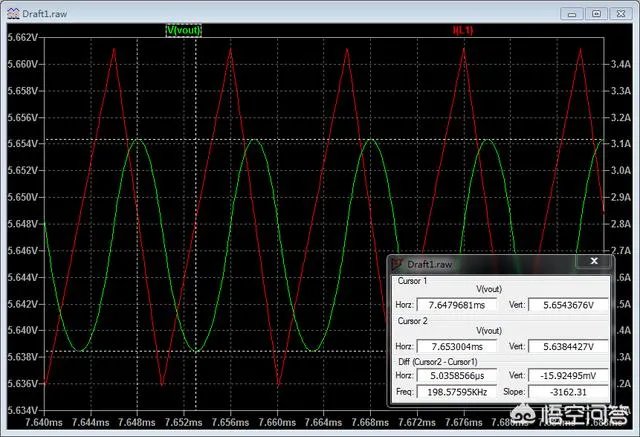Screen dimensions: 640x437
Task: Close the Draft1.raw waveform window
Action: 621,13
